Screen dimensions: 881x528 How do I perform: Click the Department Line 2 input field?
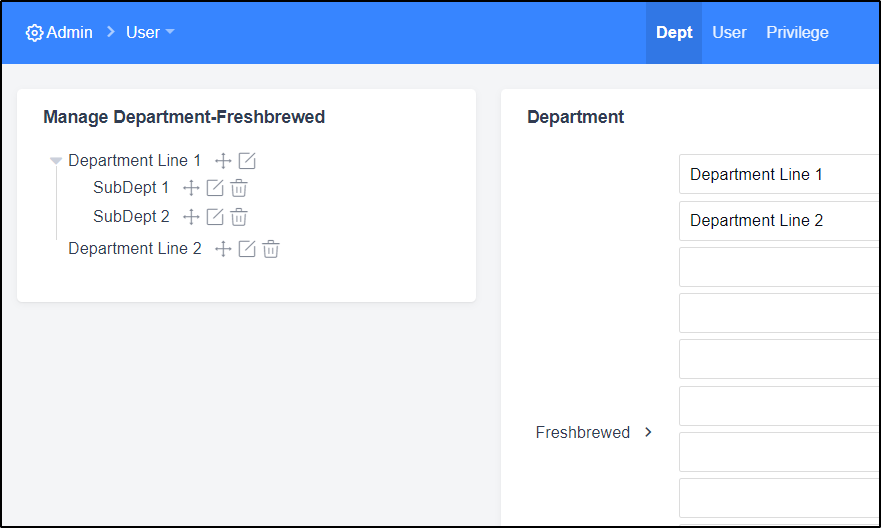(x=779, y=221)
